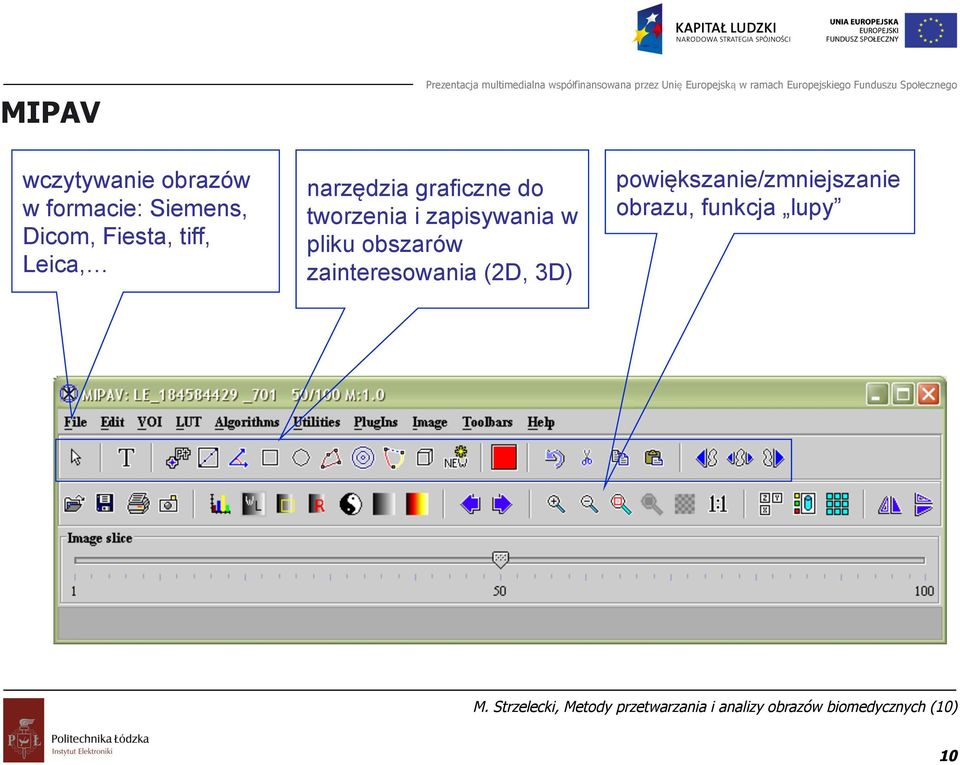Image resolution: width=960 pixels, height=765 pixels.
Task: Minimize the MIPAV window
Action: (877, 394)
